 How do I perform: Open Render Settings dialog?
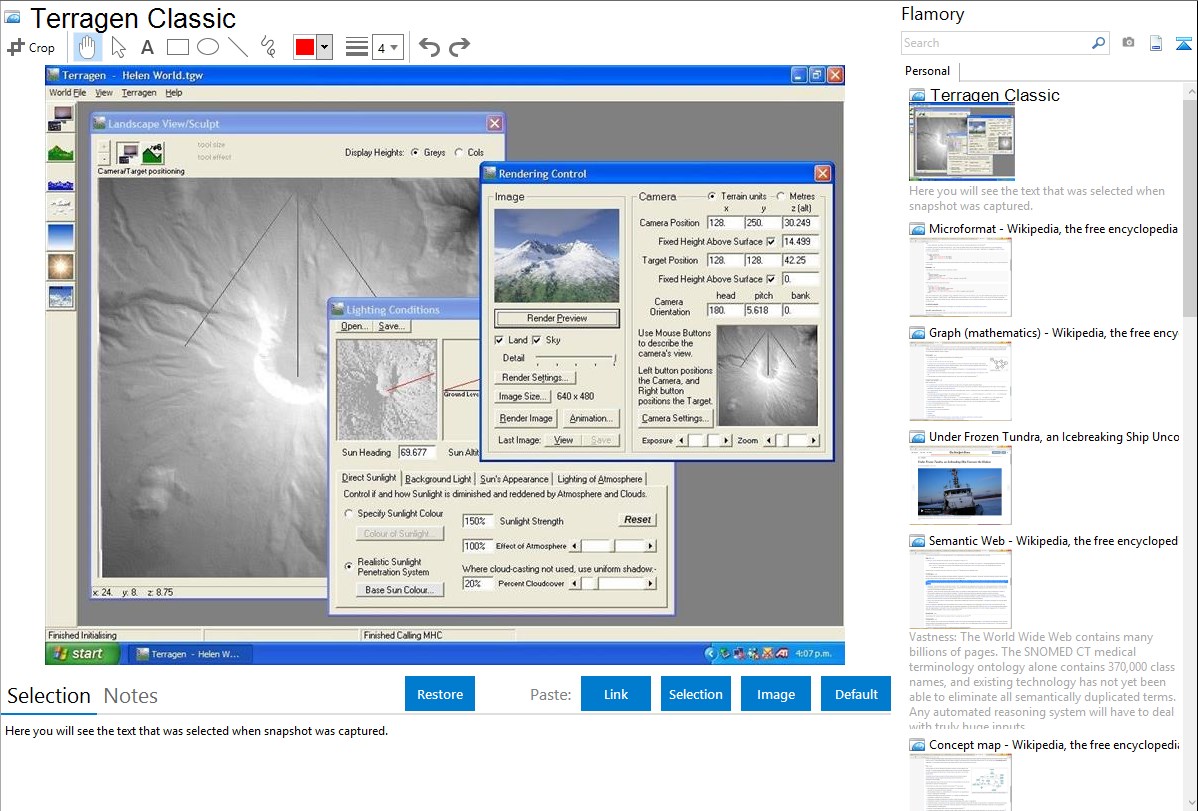tap(535, 378)
